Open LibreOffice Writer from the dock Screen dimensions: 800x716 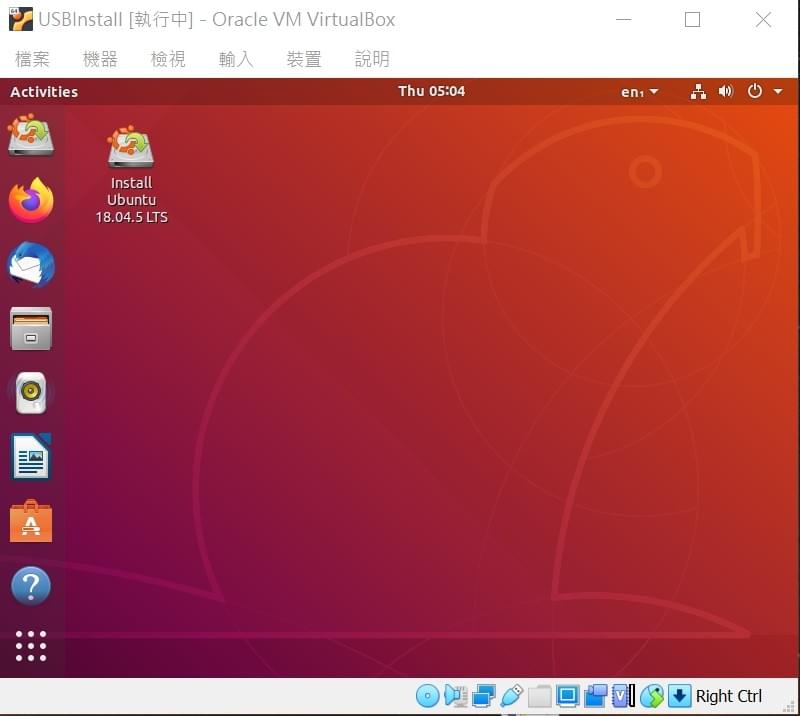pos(31,457)
